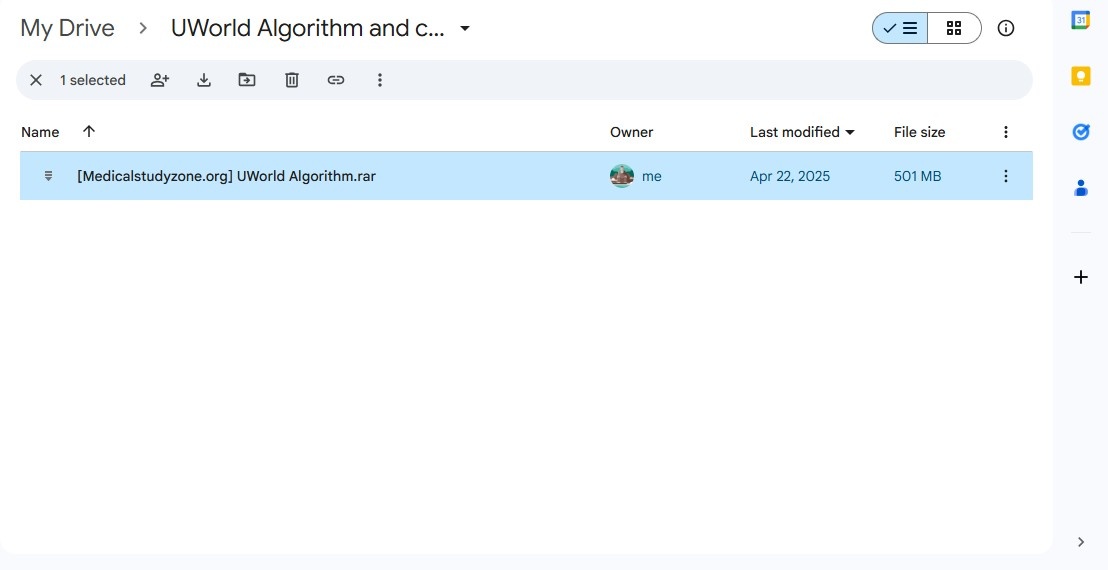
Task: Move the selected file to a folder
Action: tap(247, 80)
